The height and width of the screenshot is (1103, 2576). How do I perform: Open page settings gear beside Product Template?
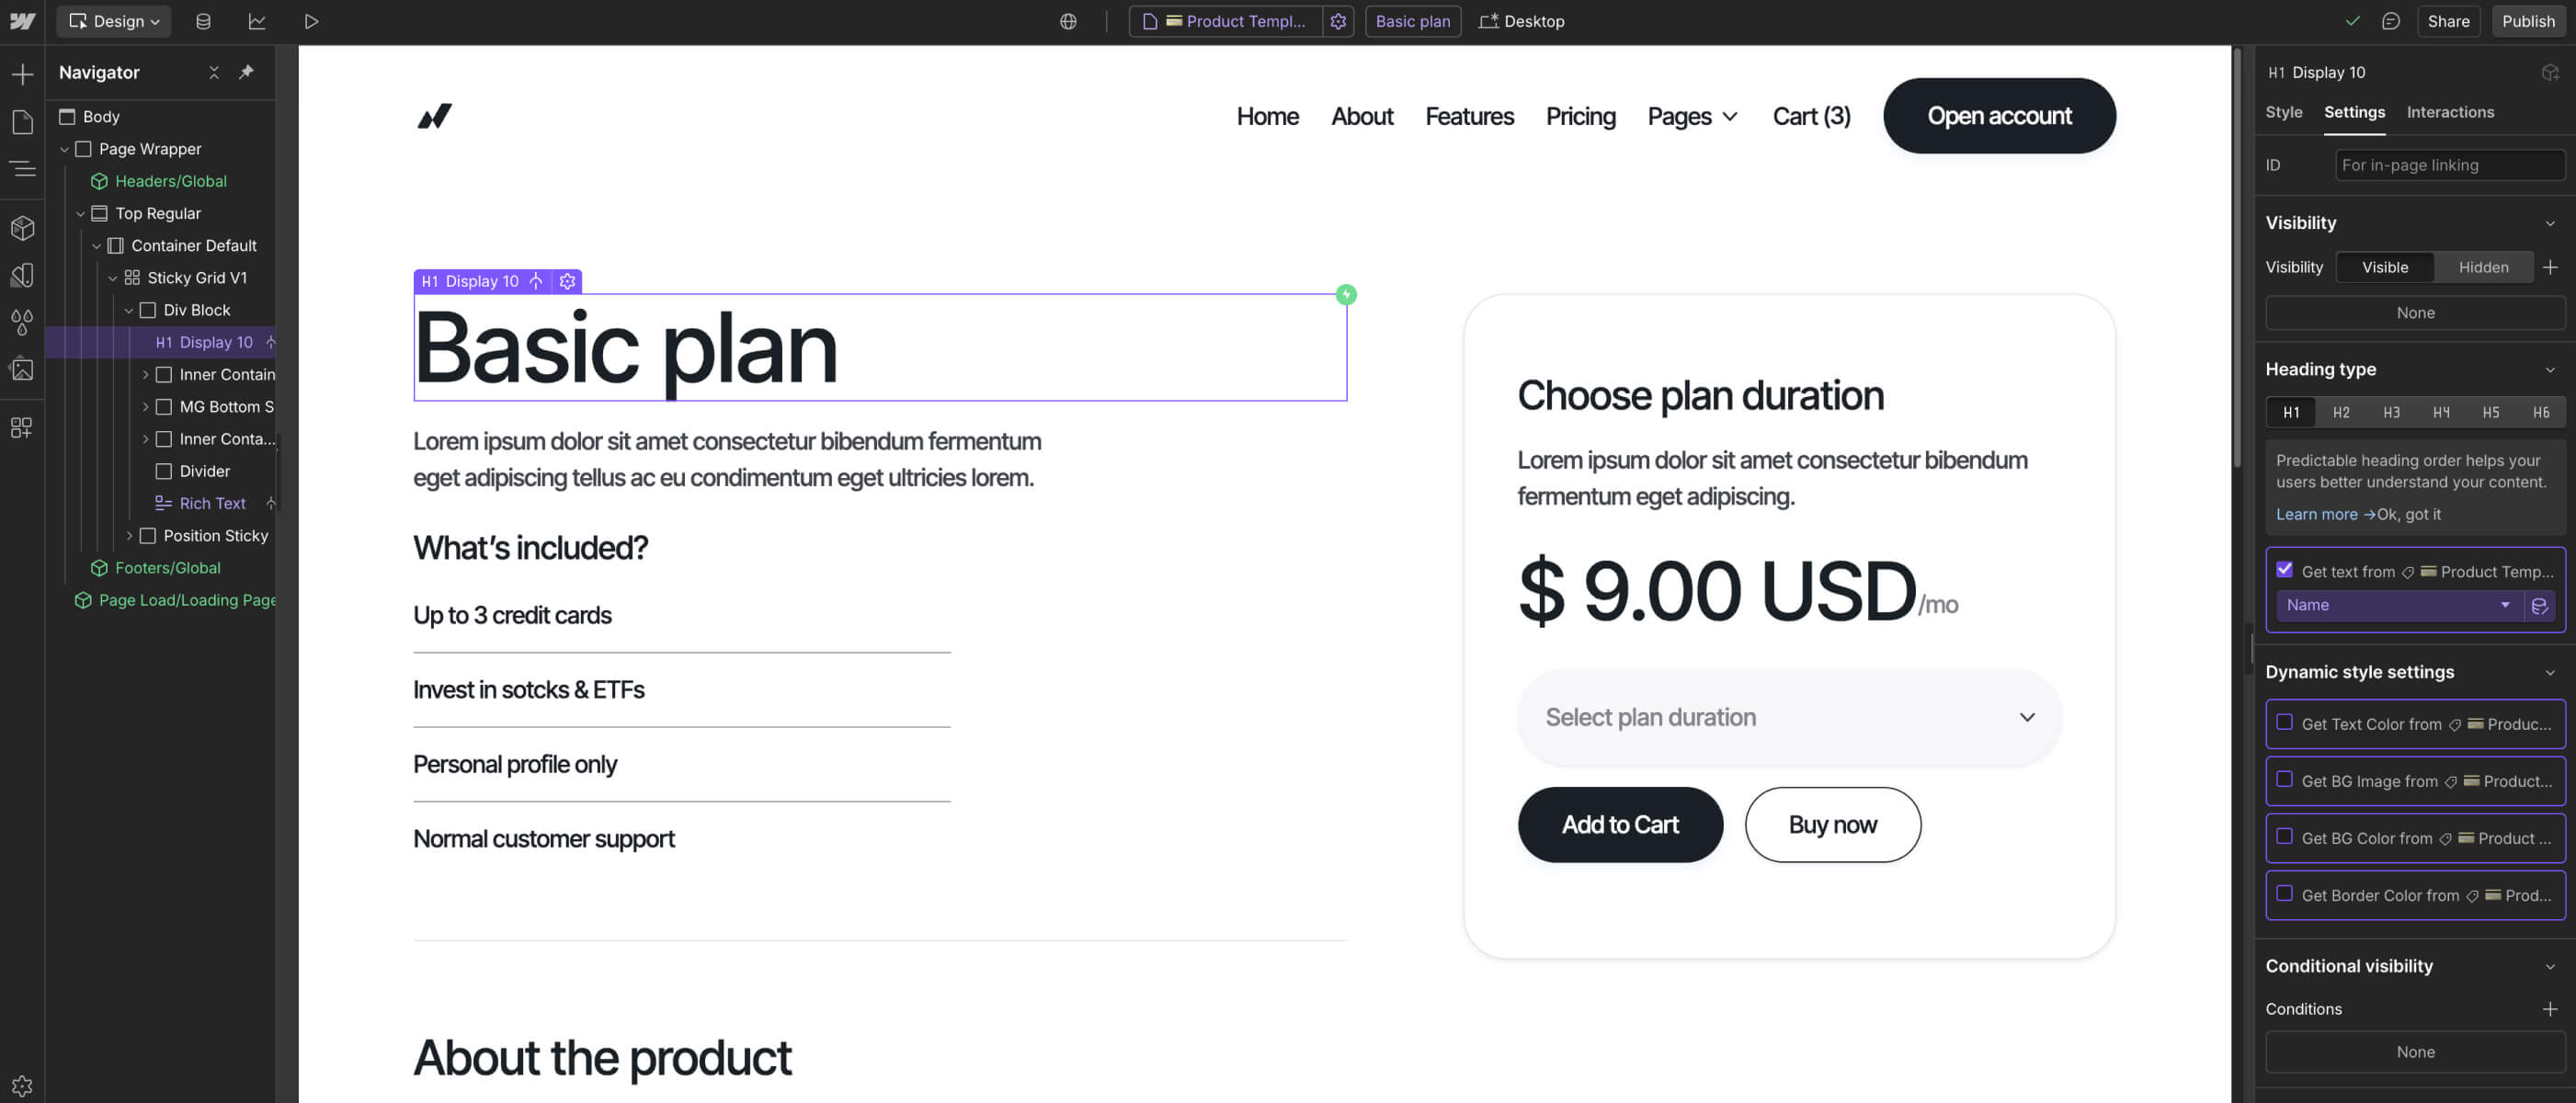coord(1338,21)
